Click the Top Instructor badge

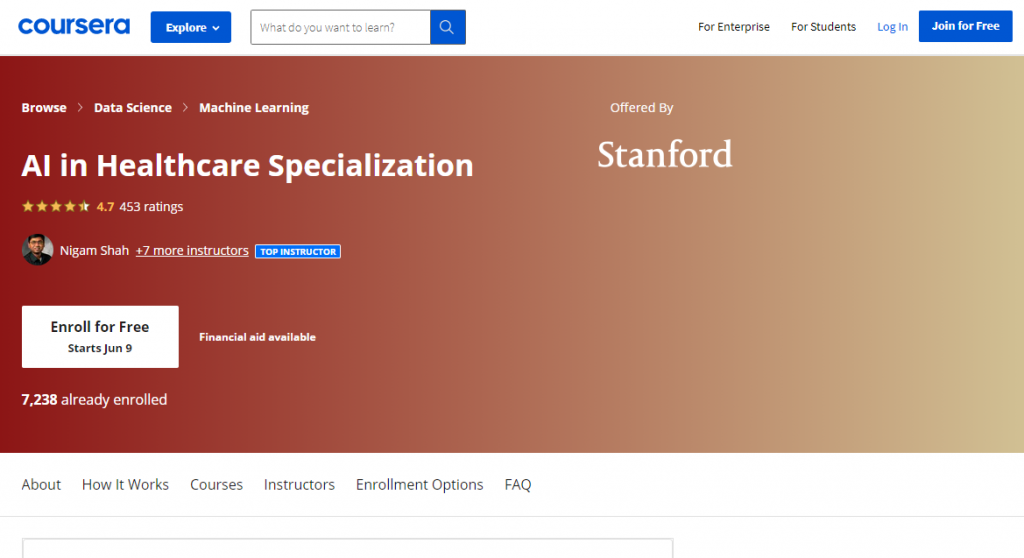coord(298,252)
